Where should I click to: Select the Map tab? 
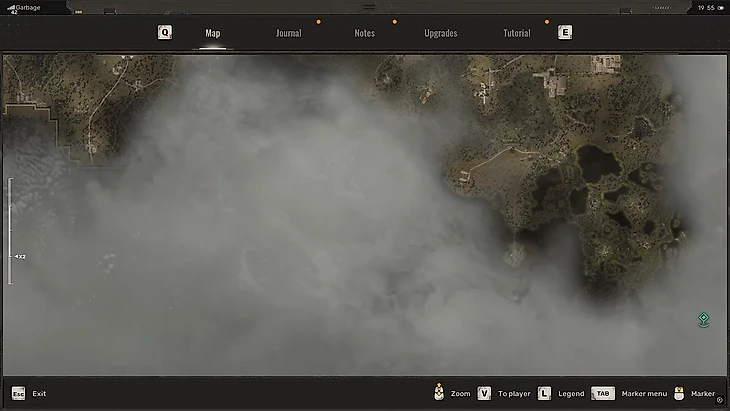213,33
